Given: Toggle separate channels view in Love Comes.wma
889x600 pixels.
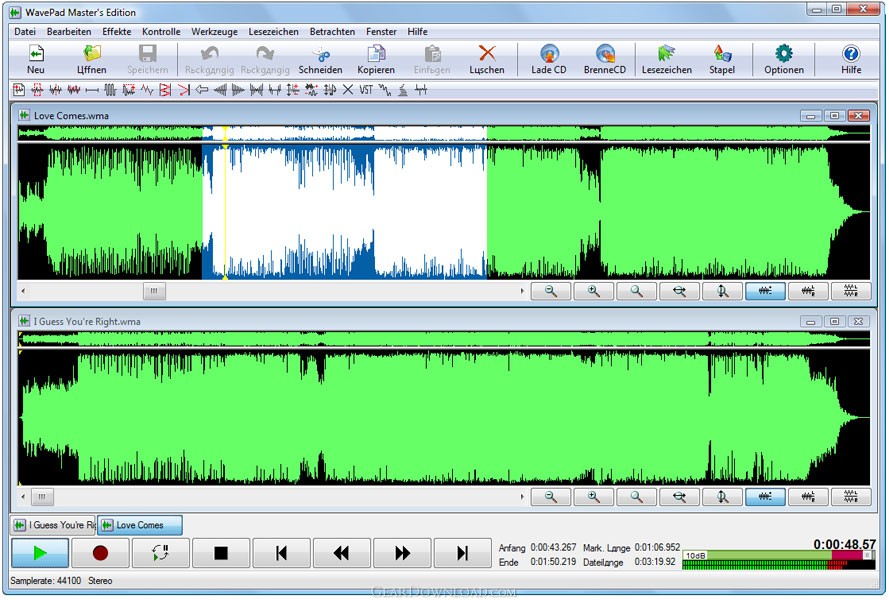Looking at the screenshot, I should click(x=851, y=291).
